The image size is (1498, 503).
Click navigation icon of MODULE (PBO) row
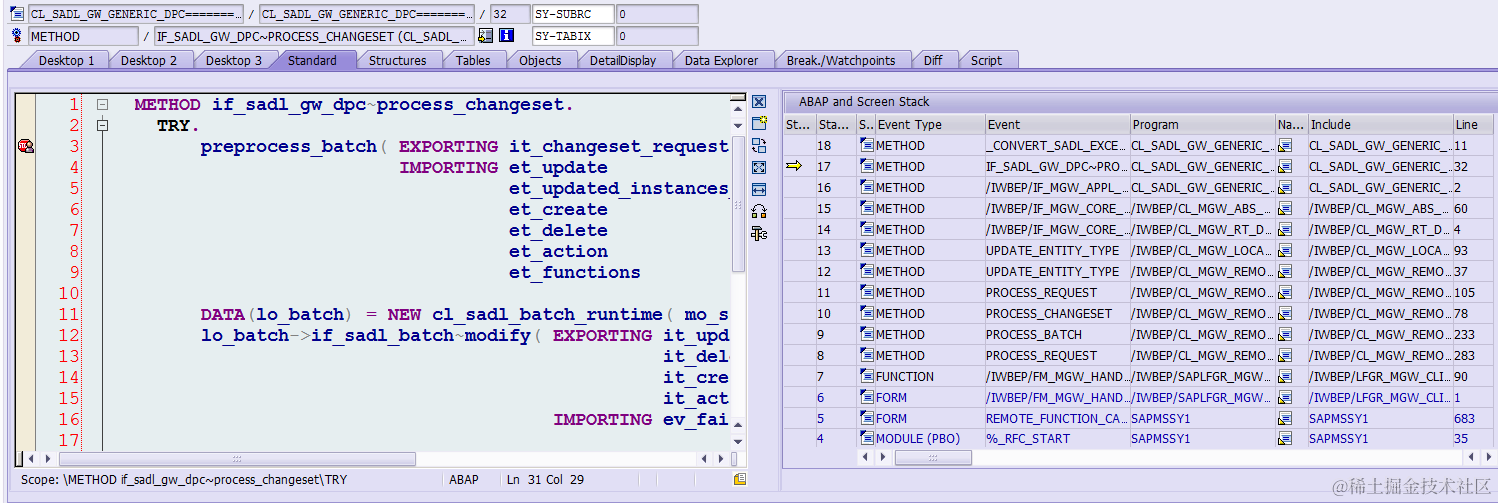point(1286,439)
